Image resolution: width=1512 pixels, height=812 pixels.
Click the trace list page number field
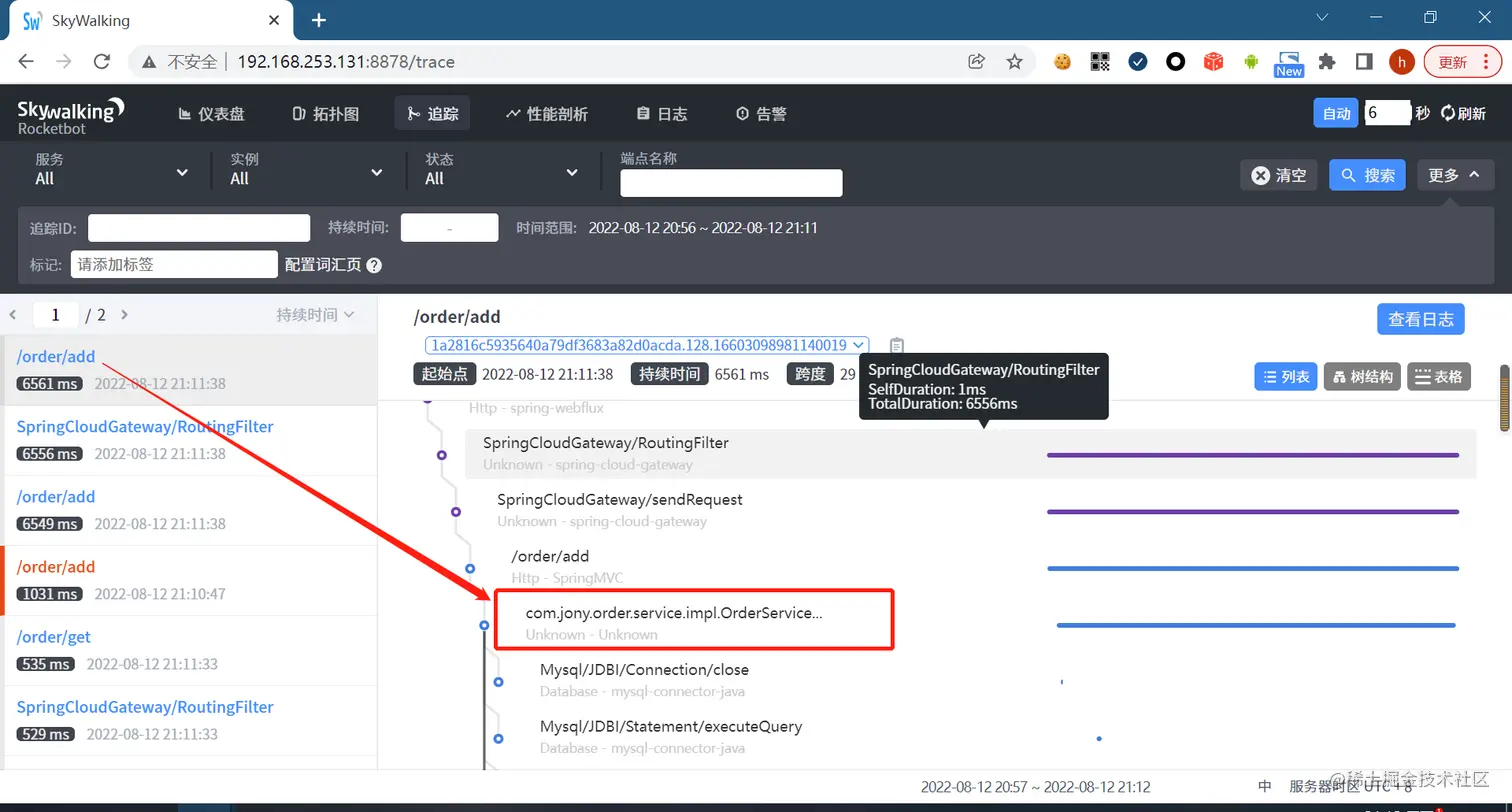pyautogui.click(x=56, y=315)
